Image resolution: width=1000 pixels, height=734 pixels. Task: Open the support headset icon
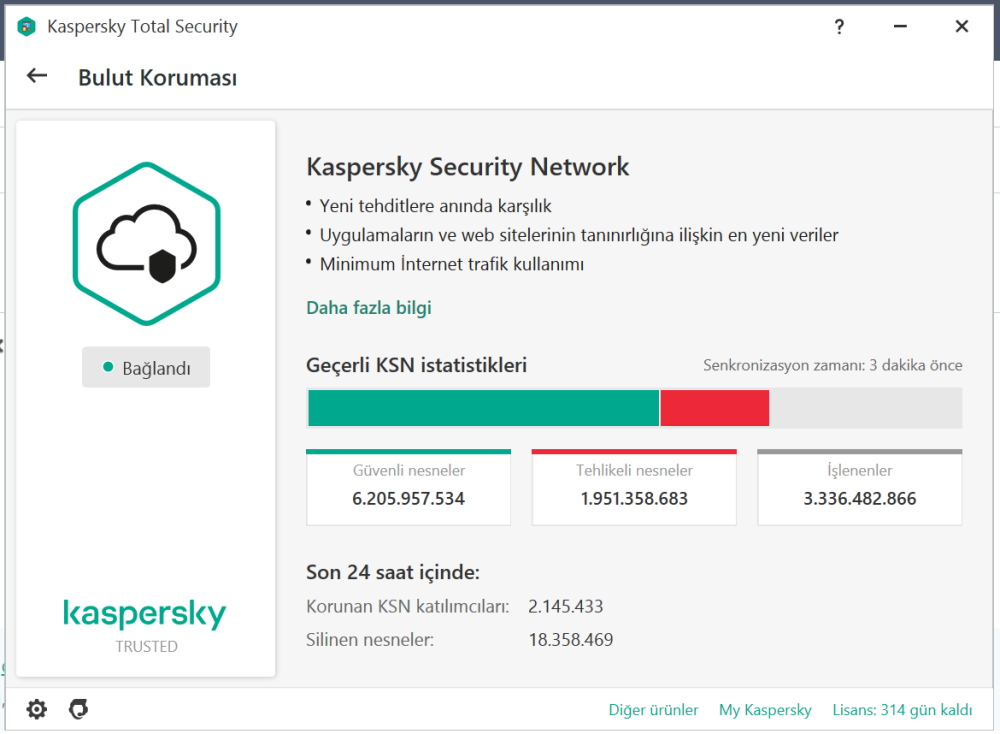pyautogui.click(x=78, y=709)
